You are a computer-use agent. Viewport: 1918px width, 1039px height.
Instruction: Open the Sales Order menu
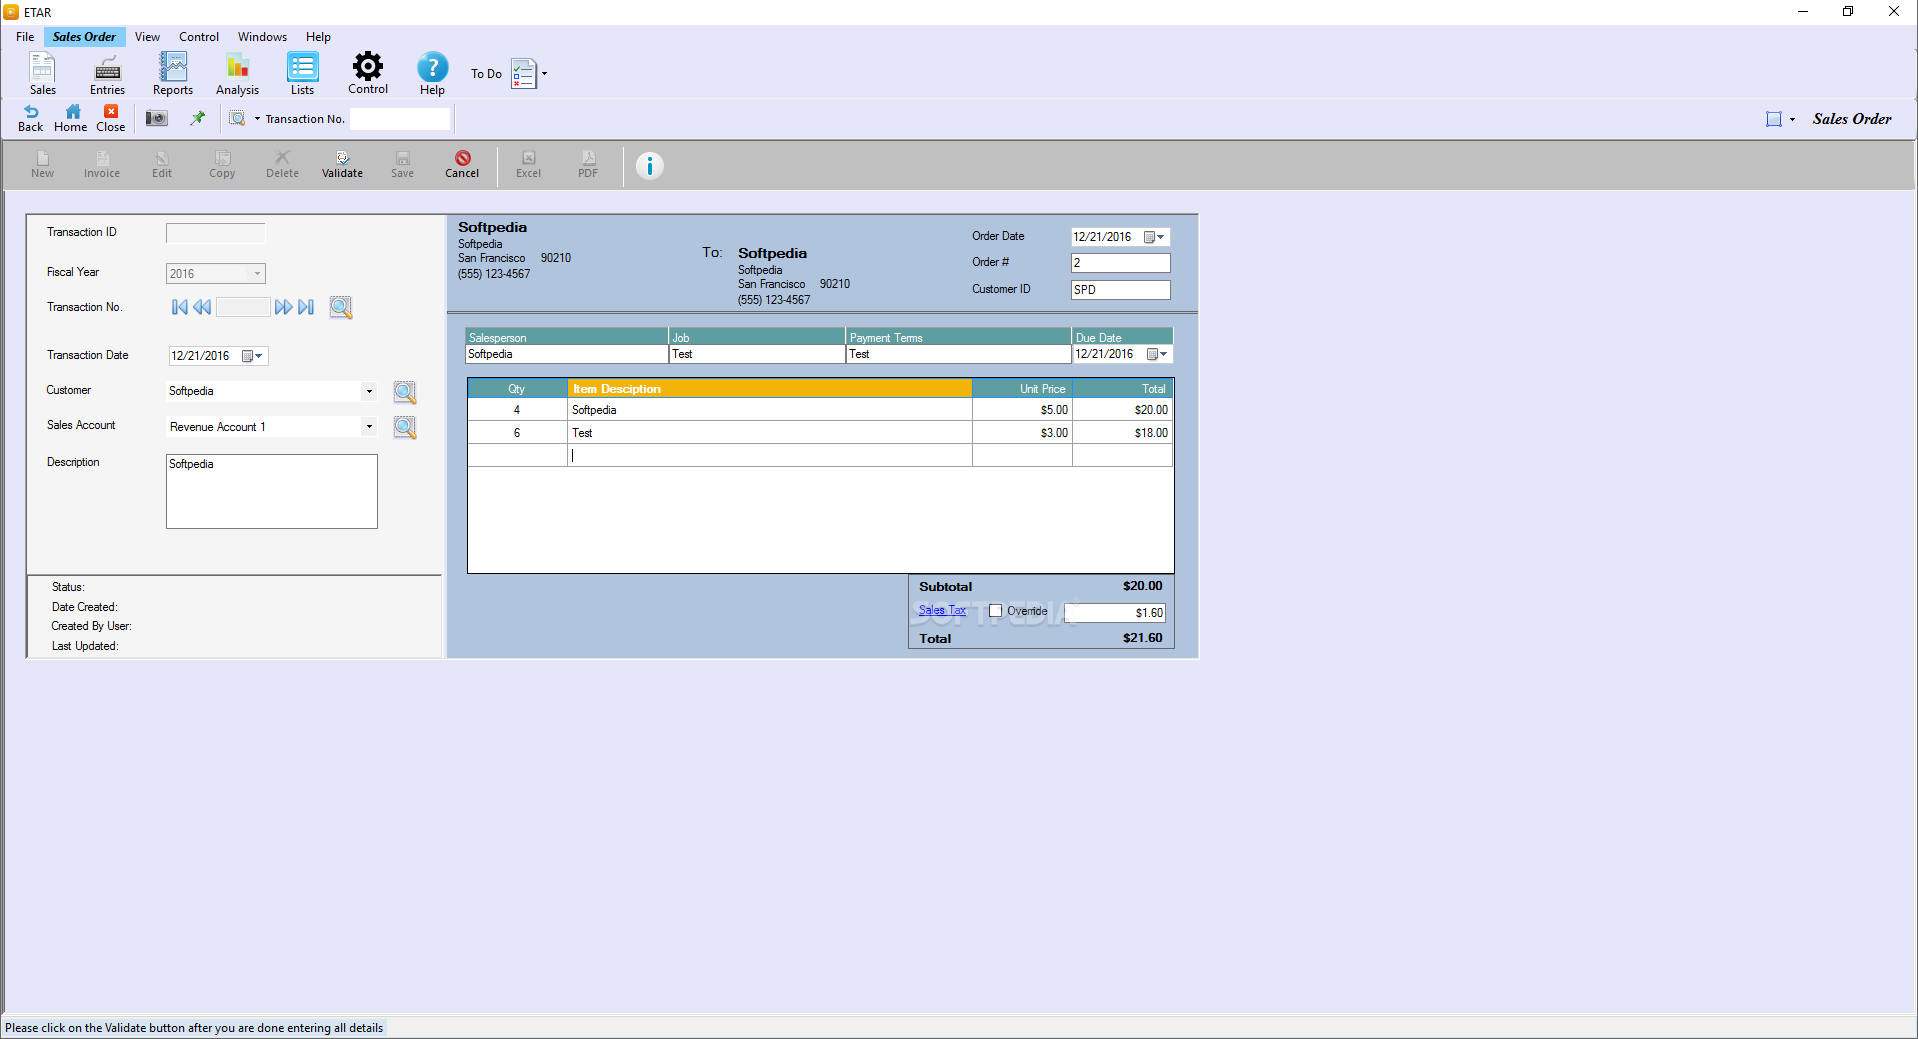84,37
